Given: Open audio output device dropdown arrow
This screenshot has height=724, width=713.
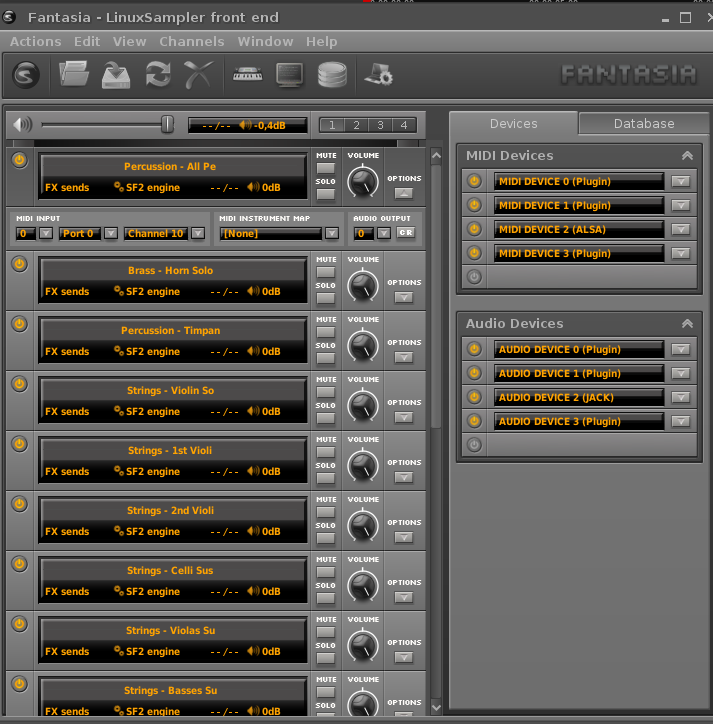Looking at the screenshot, I should coord(384,233).
